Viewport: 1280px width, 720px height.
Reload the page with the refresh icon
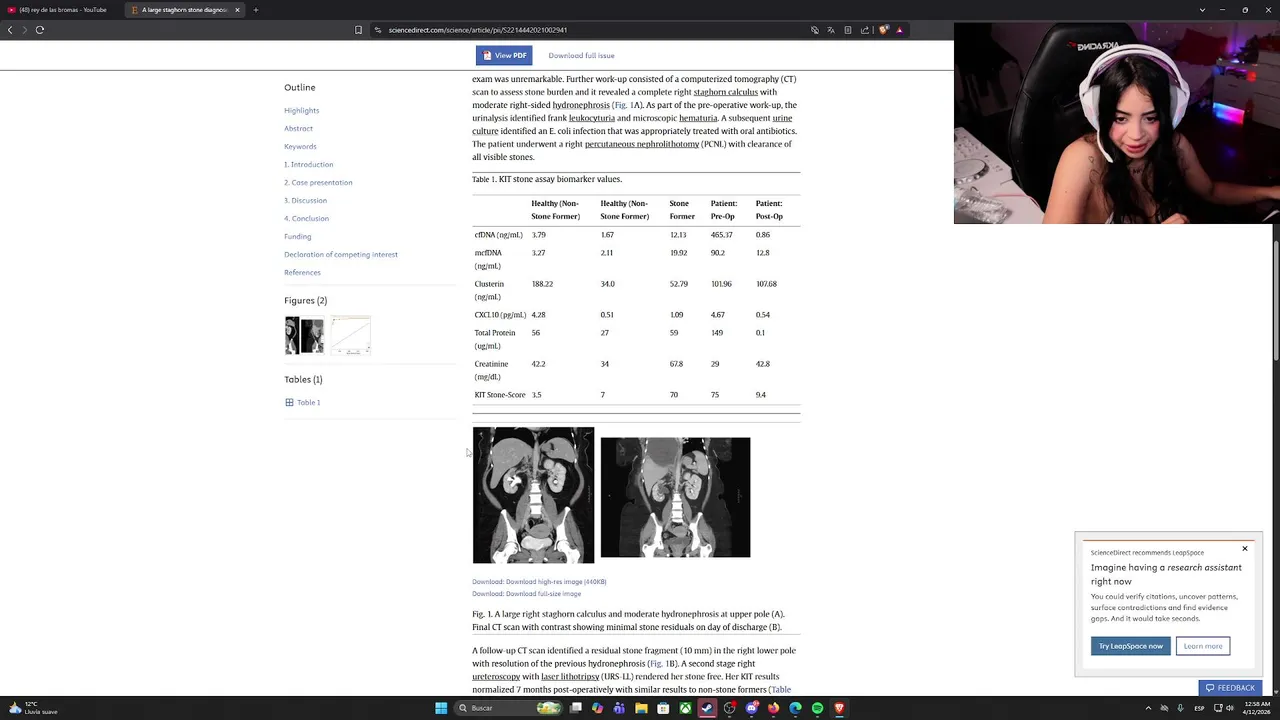40,30
